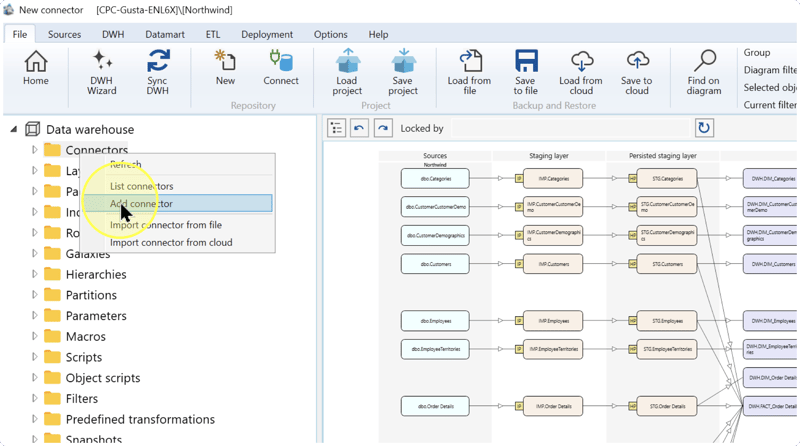Image resolution: width=800 pixels, height=446 pixels.
Task: Collapse the Data warehouse root node
Action: click(14, 130)
